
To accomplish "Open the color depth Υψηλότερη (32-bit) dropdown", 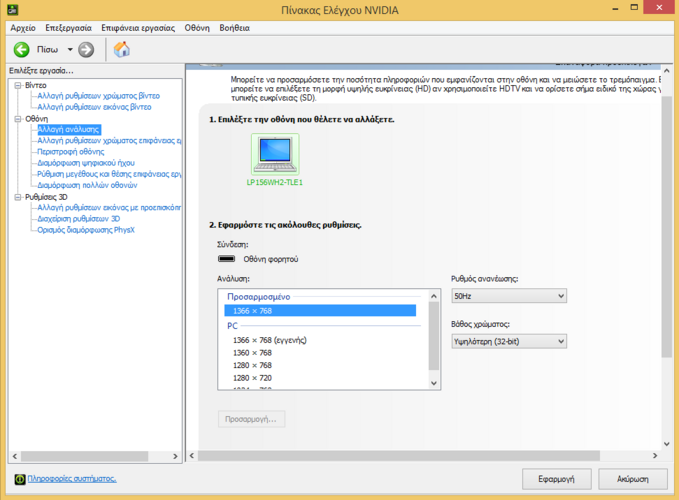I will coord(509,342).
